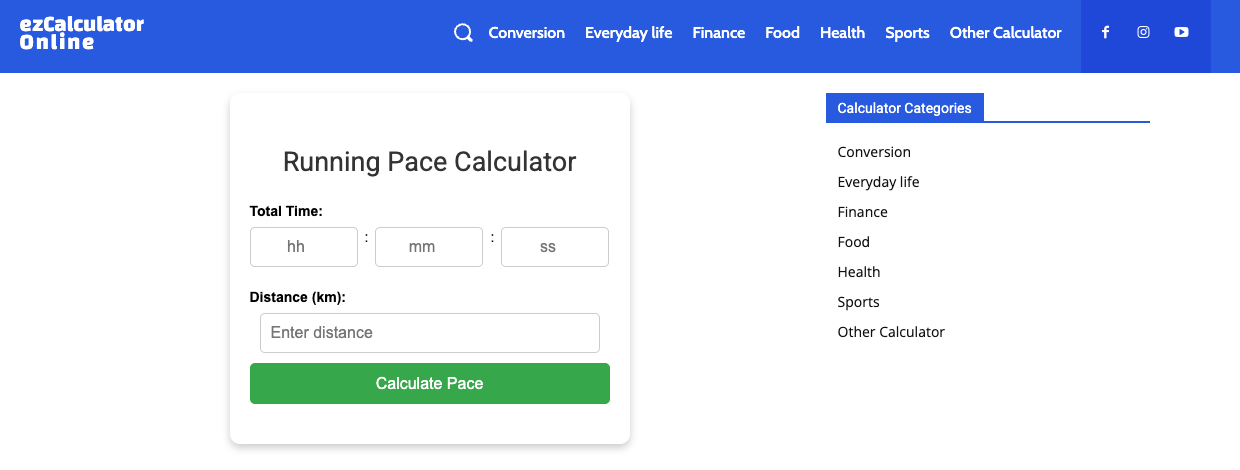Select Finance in the top menu
Image resolution: width=1240 pixels, height=470 pixels.
(719, 33)
